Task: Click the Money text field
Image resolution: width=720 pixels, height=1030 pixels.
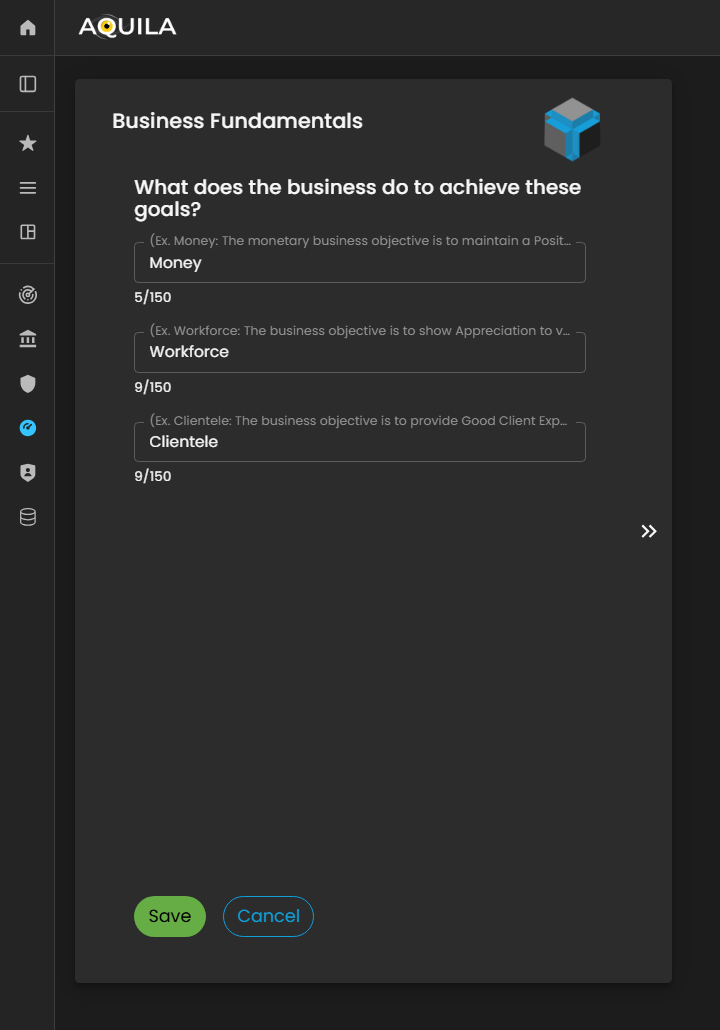Action: coord(360,263)
